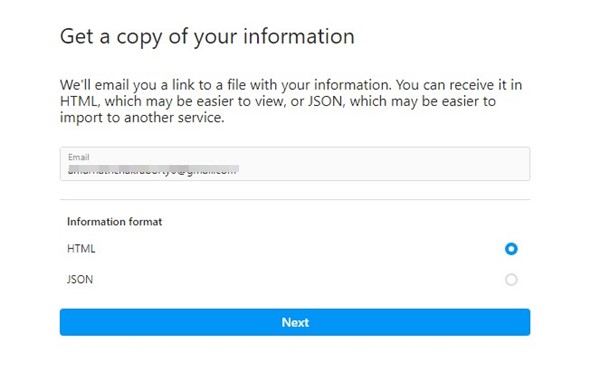Click the blurred email address text
This screenshot has width=600, height=390.
click(x=153, y=169)
